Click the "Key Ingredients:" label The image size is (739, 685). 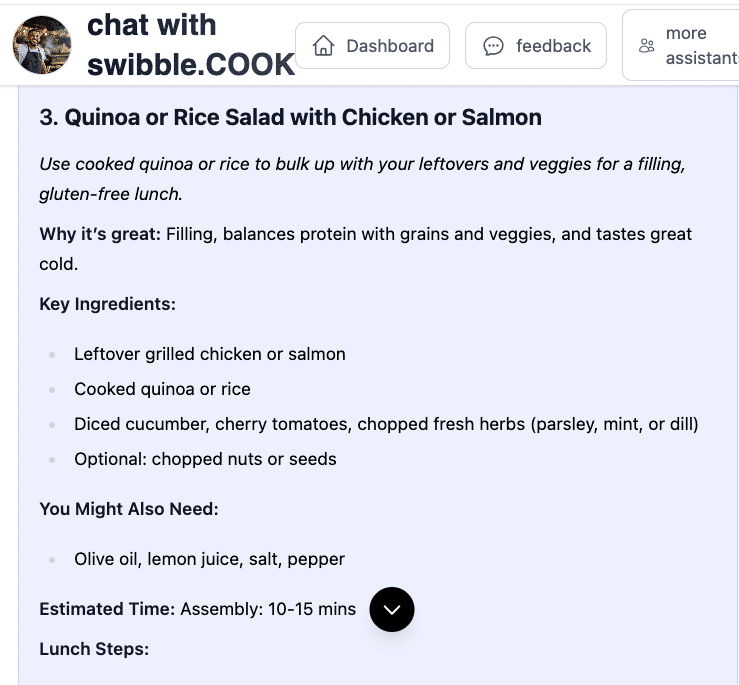click(x=107, y=304)
